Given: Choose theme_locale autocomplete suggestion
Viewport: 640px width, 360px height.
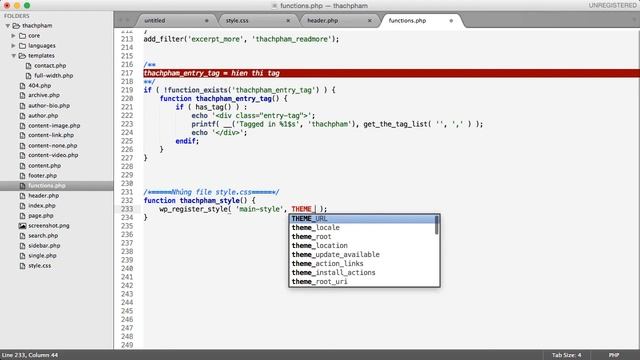Looking at the screenshot, I should [x=362, y=228].
